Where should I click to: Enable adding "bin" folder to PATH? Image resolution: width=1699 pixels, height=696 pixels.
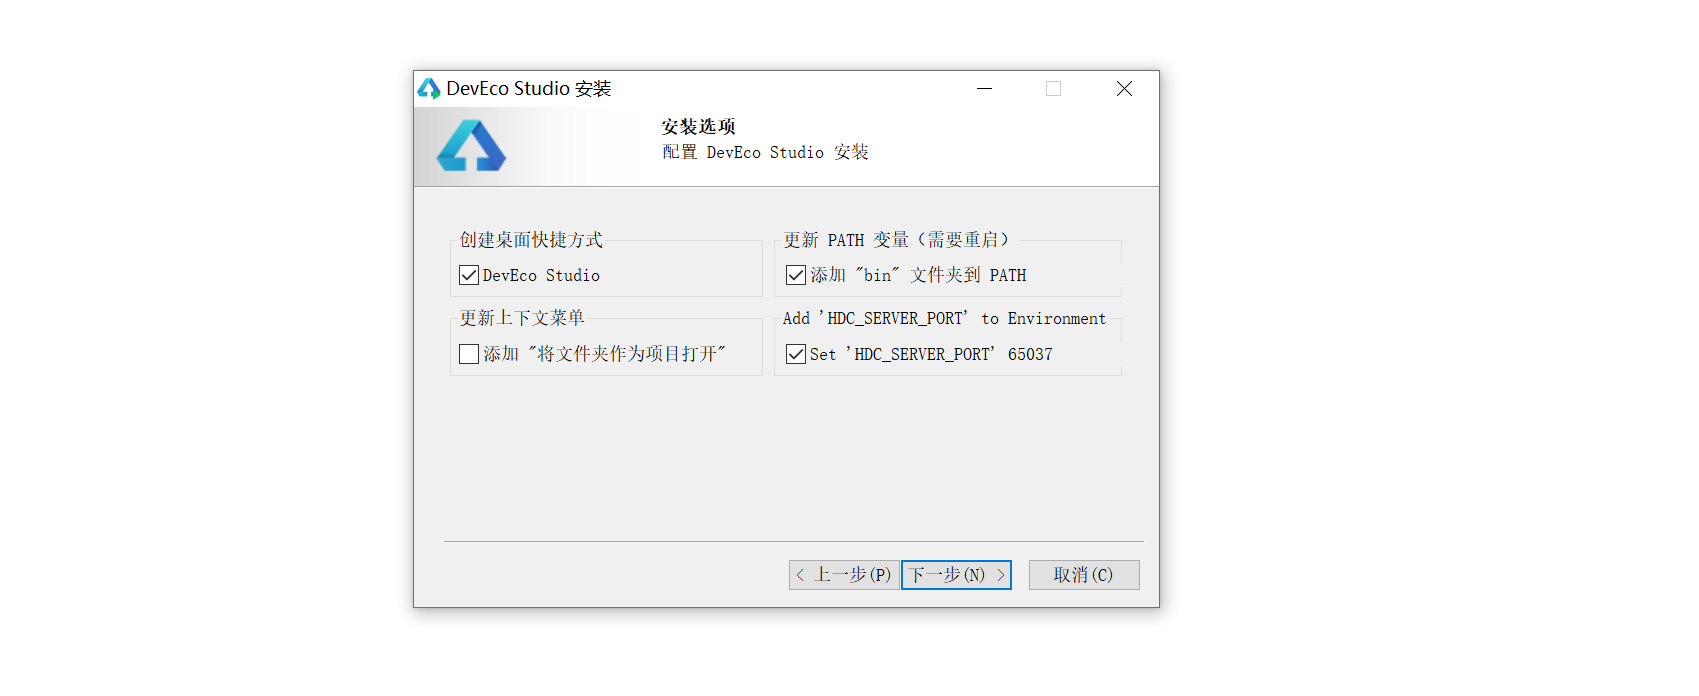(x=796, y=275)
